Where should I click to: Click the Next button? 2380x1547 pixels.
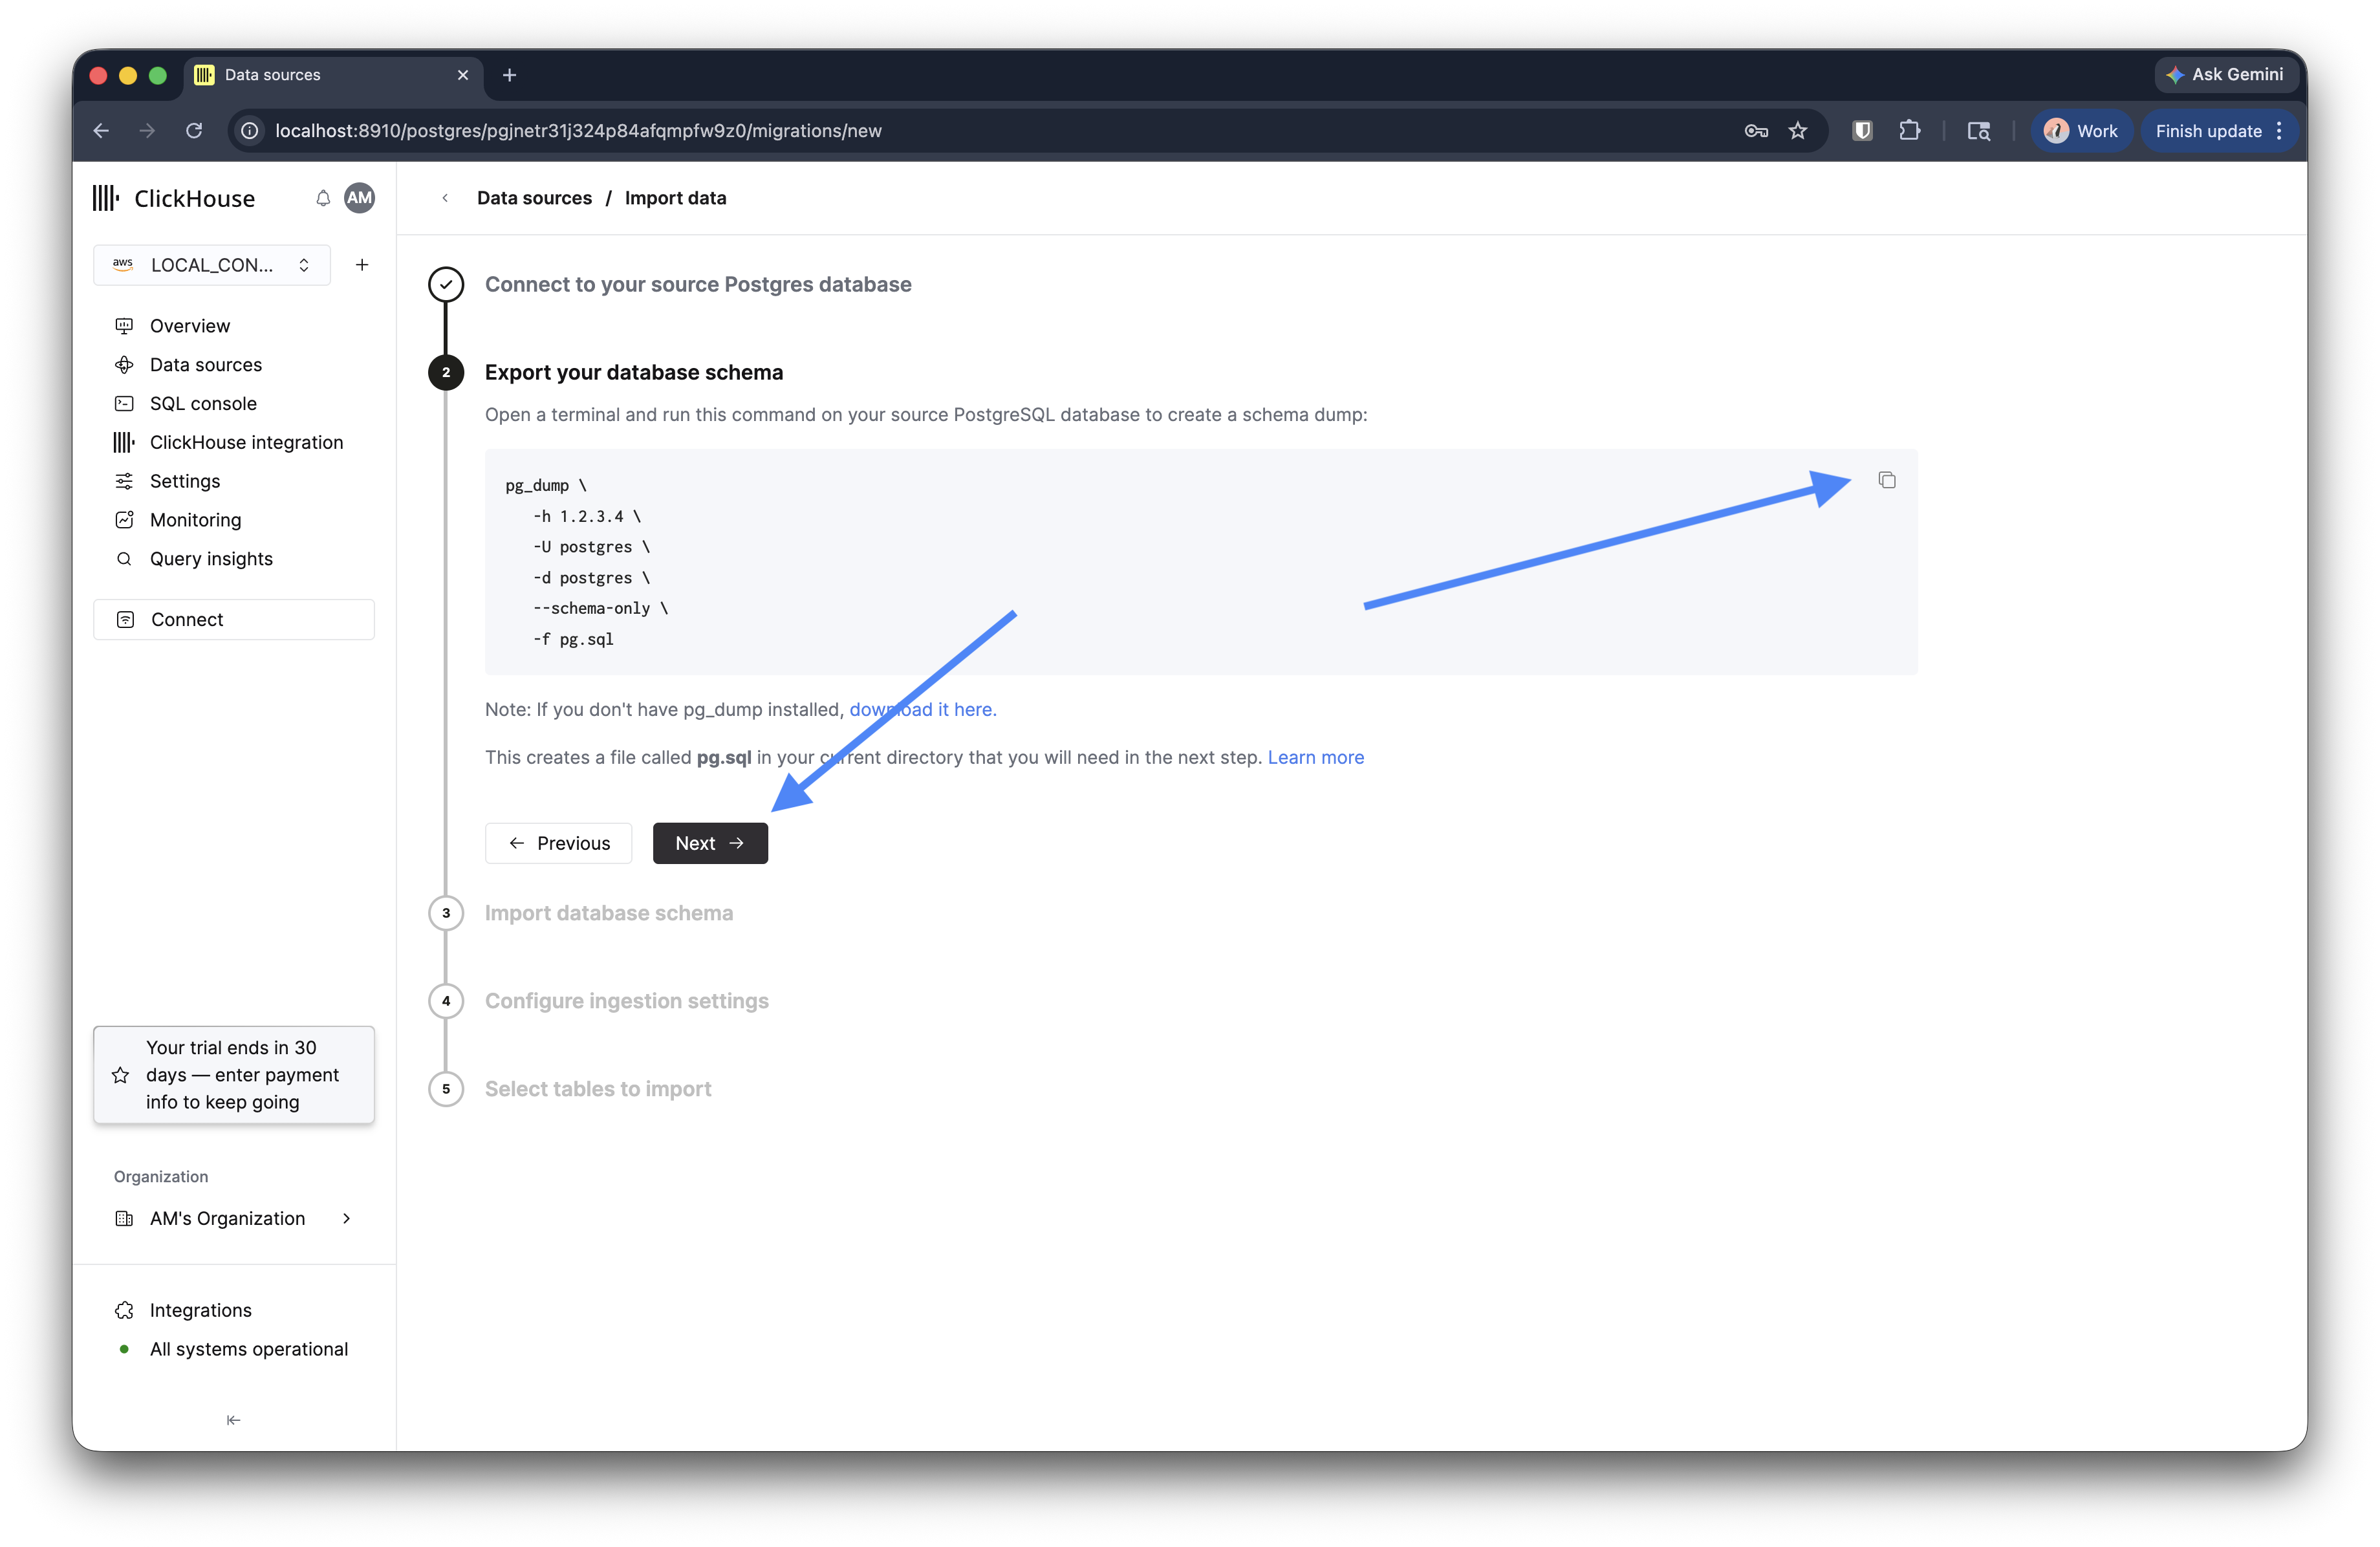710,843
